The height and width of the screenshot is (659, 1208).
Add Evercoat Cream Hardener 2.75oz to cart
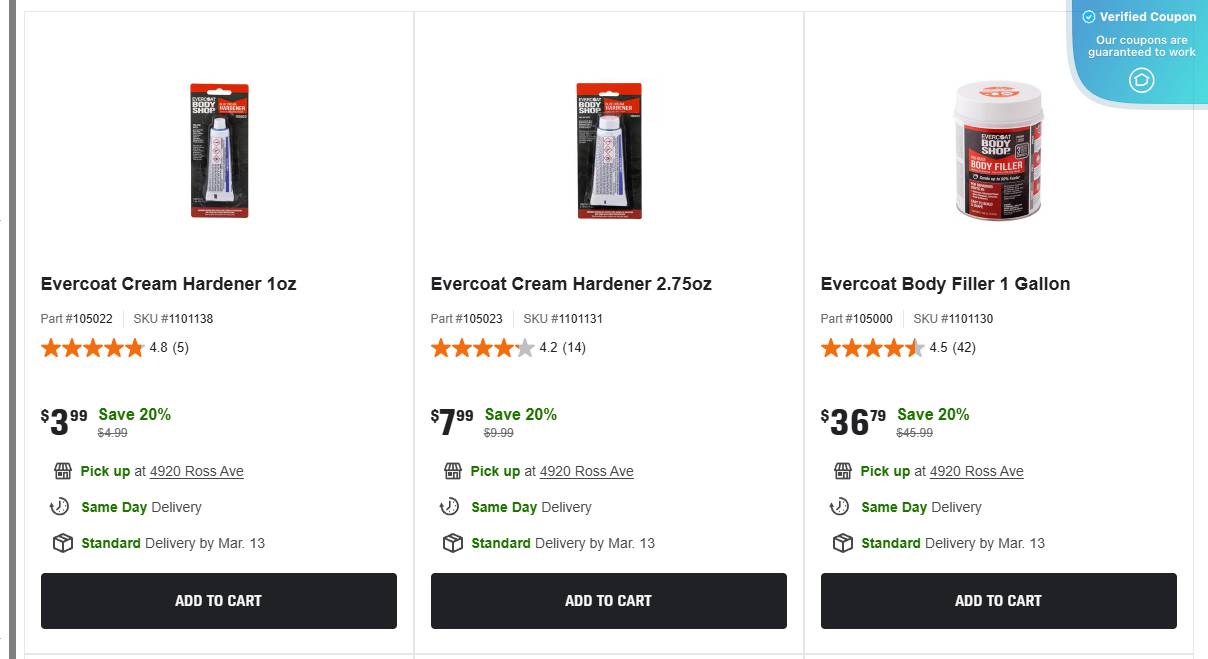608,601
